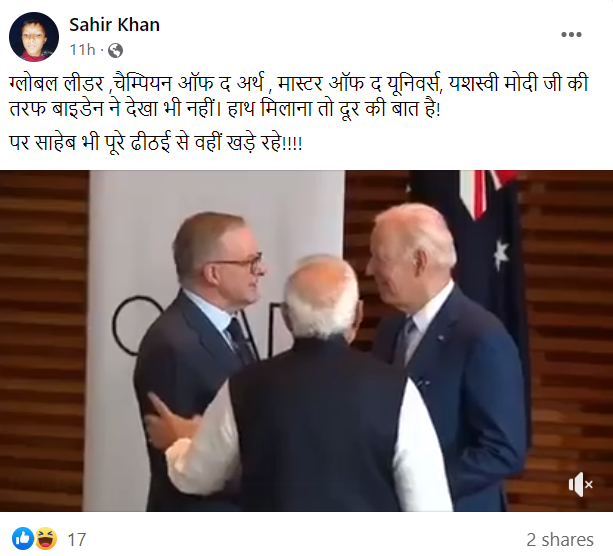
Task: Click the phrase 'हाथ मिलाना तो दूर की बात है'
Action: coord(334,108)
